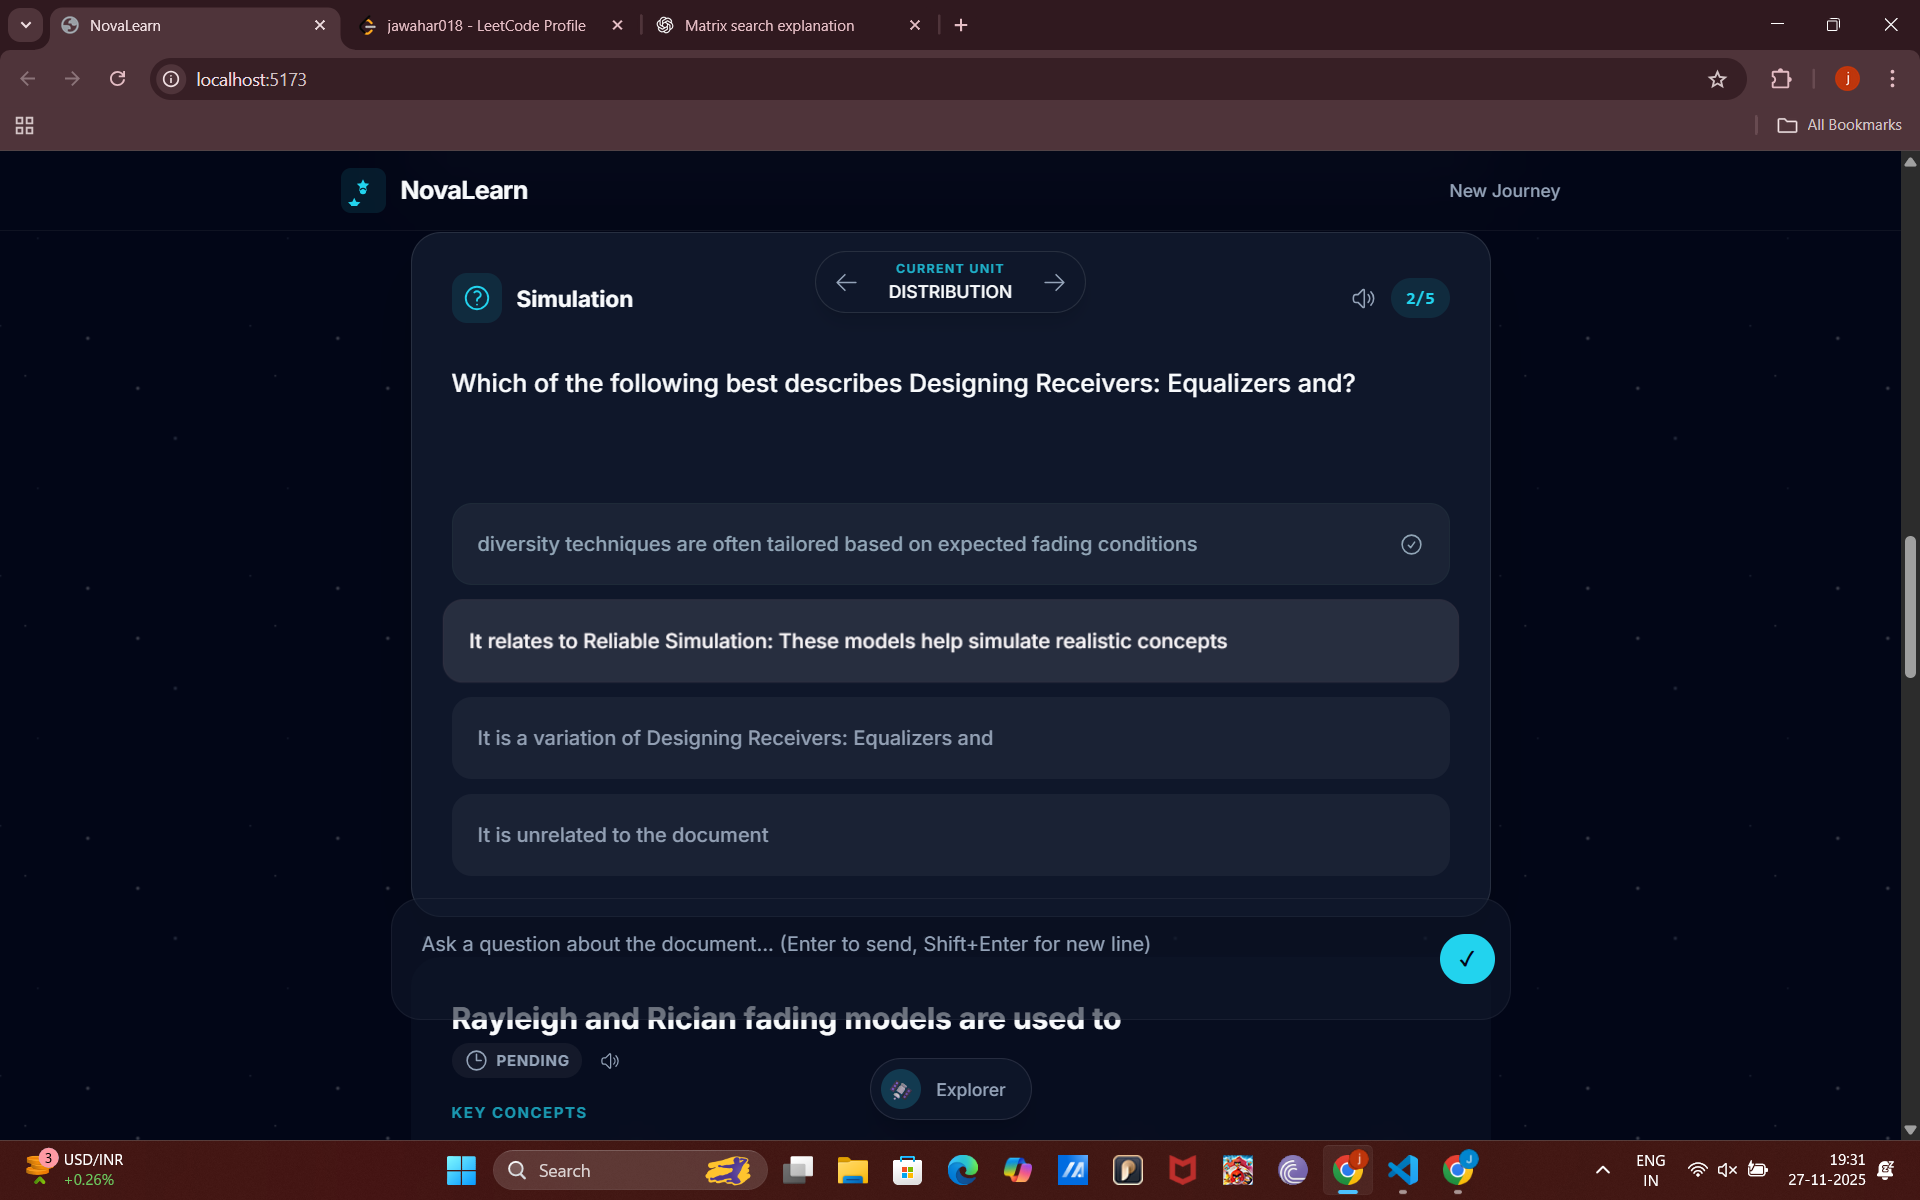Select the 'It is a variation of Designing Receivers' option
The width and height of the screenshot is (1920, 1200).
tap(950, 738)
